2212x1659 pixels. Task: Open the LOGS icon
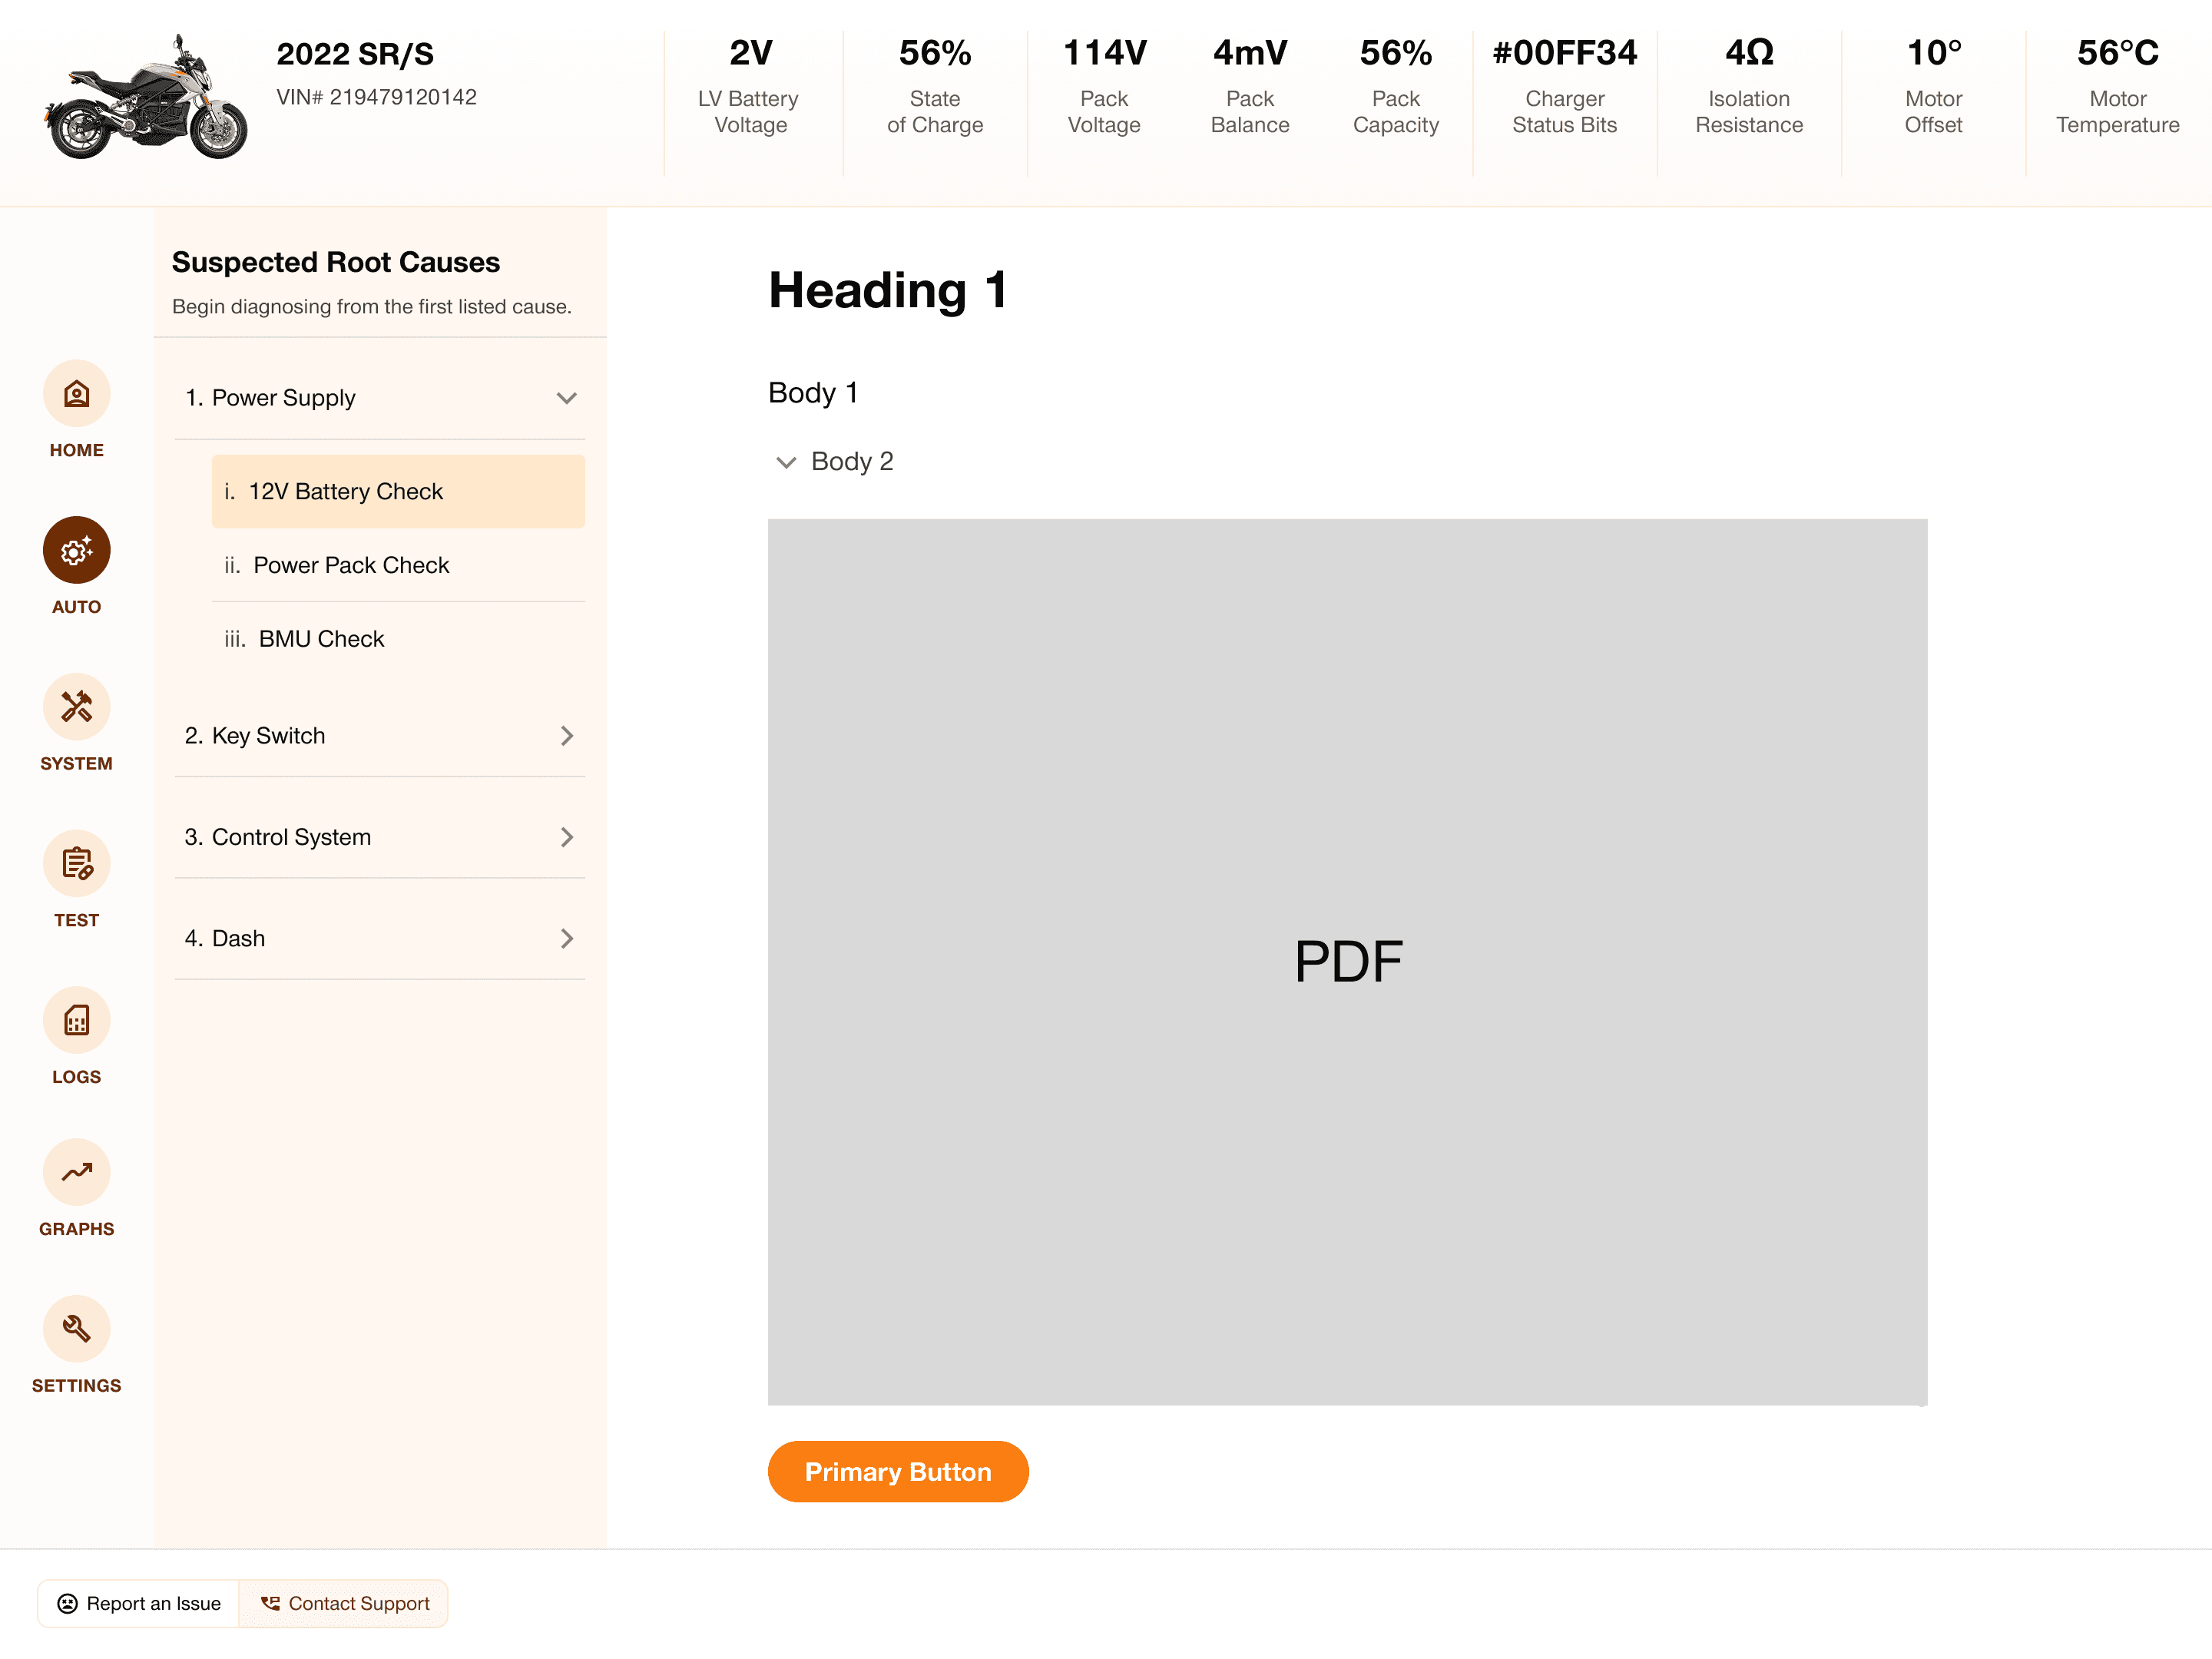pos(76,1021)
